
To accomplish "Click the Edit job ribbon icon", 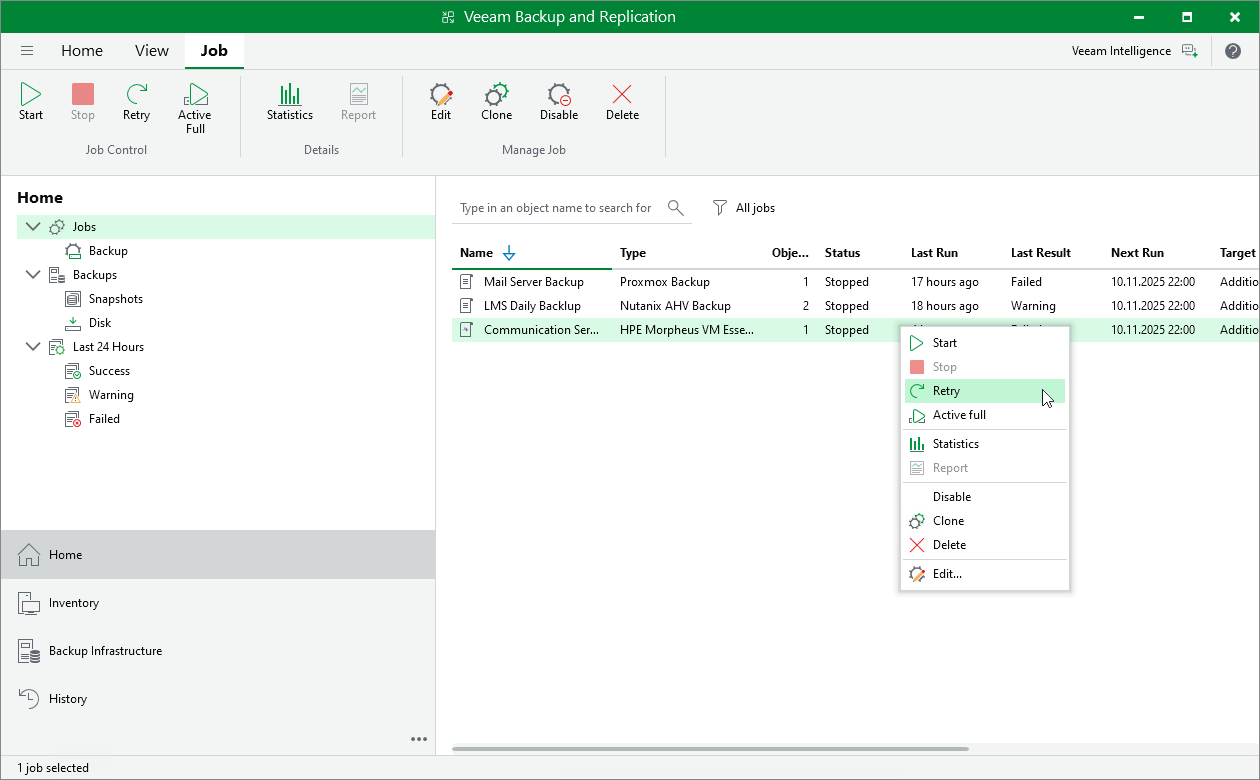I will pos(441,102).
